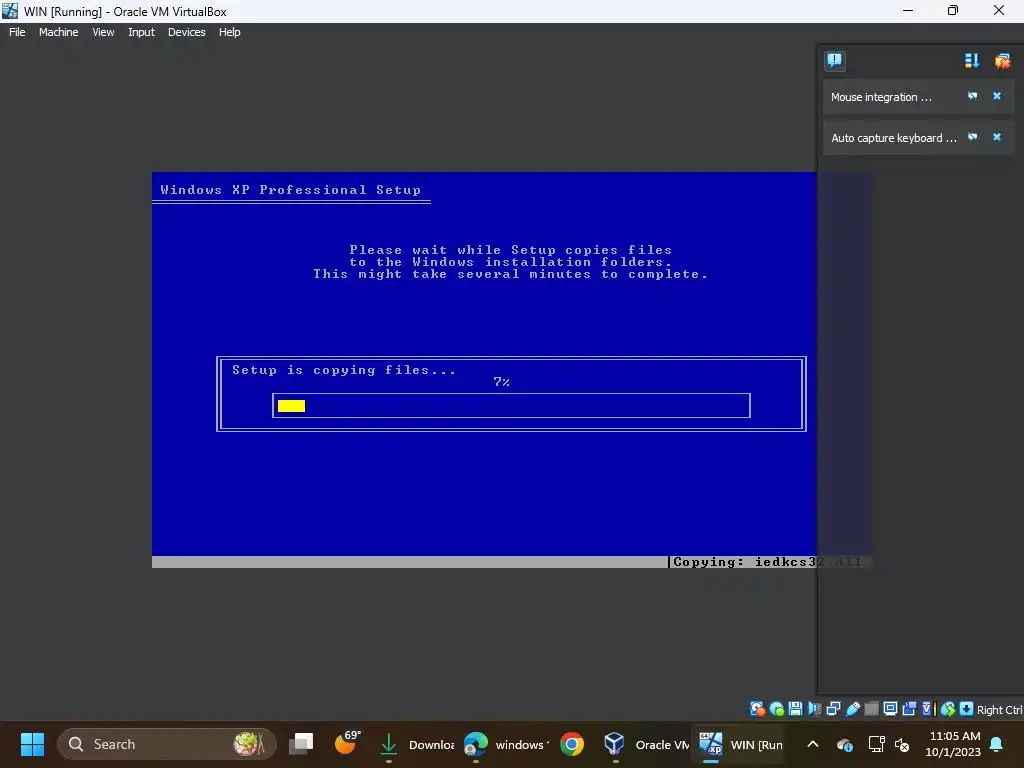This screenshot has width=1024, height=768.
Task: Open the Windows notifications bell
Action: (x=997, y=744)
